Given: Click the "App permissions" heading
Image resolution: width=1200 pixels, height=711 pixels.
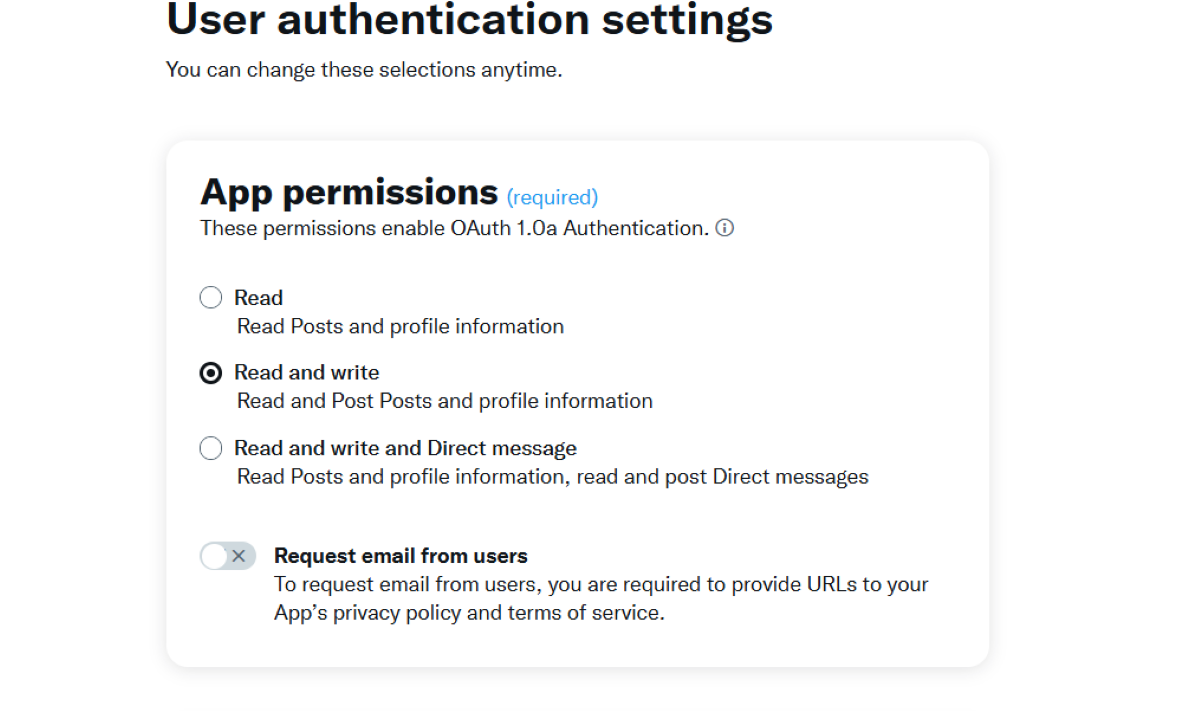Looking at the screenshot, I should (x=348, y=191).
